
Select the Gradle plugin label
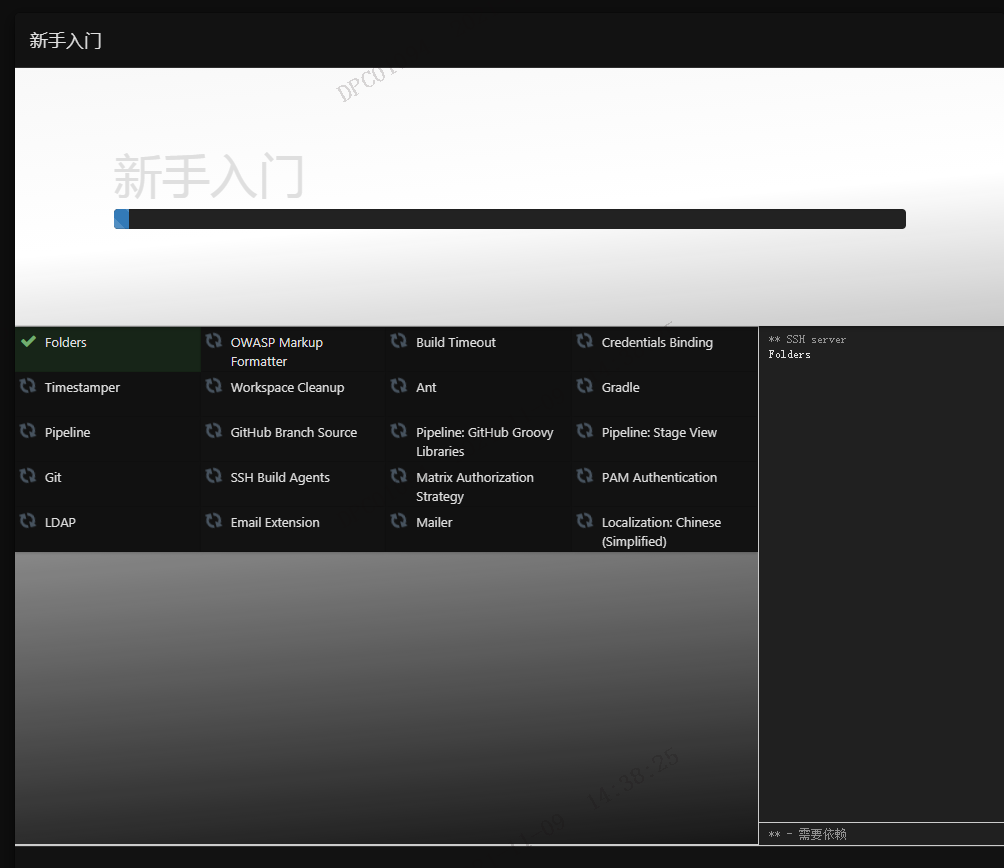click(x=620, y=387)
